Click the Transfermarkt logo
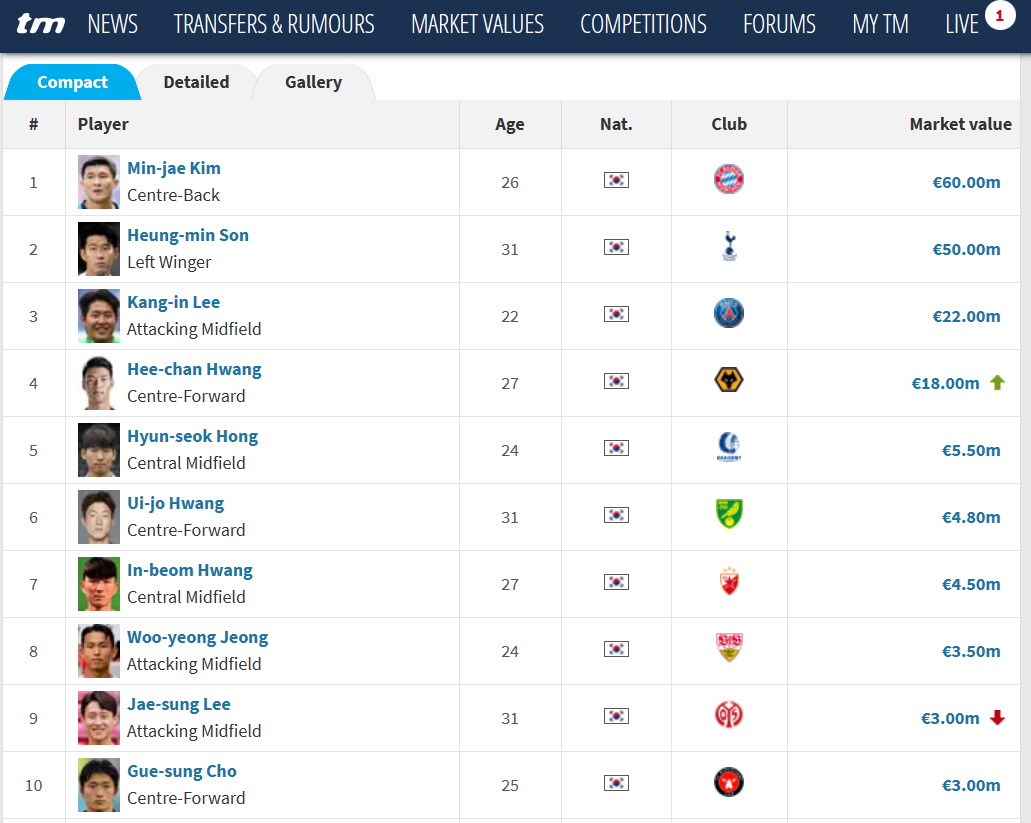1031x823 pixels. [x=41, y=24]
